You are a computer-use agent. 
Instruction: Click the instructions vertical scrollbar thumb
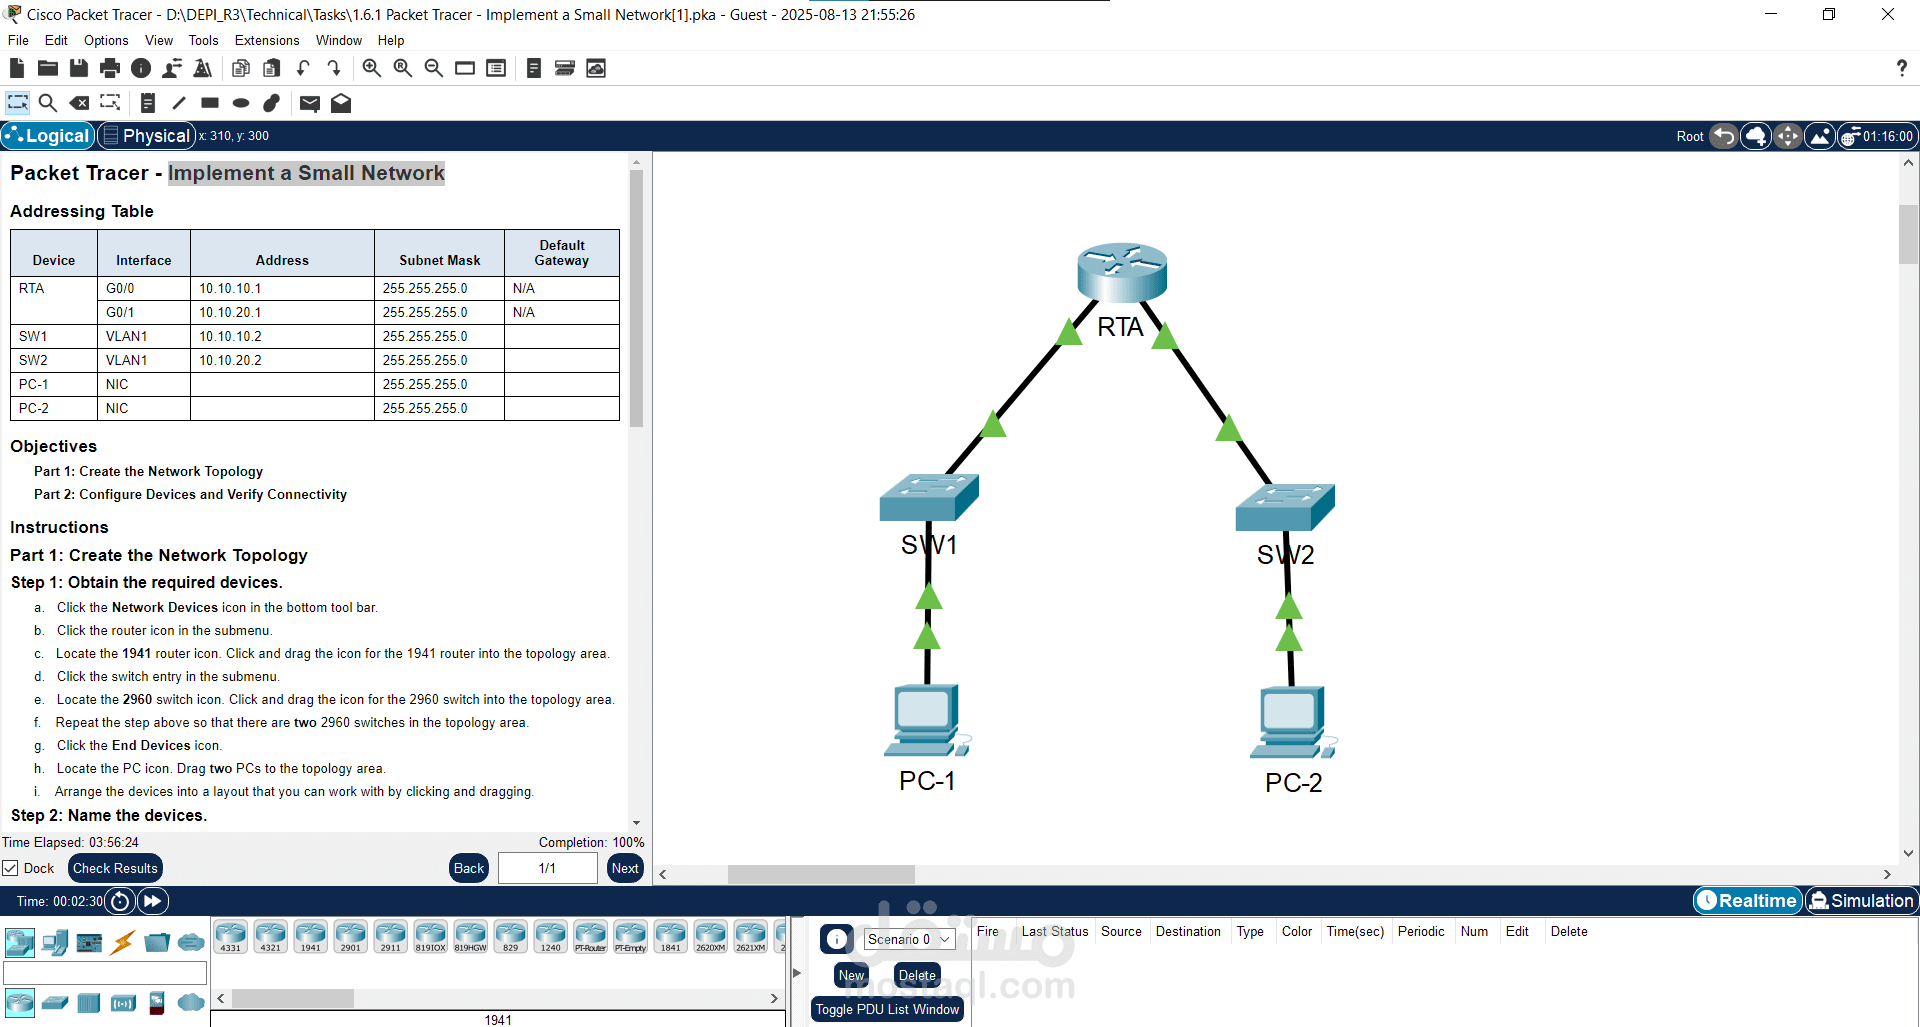[x=636, y=298]
